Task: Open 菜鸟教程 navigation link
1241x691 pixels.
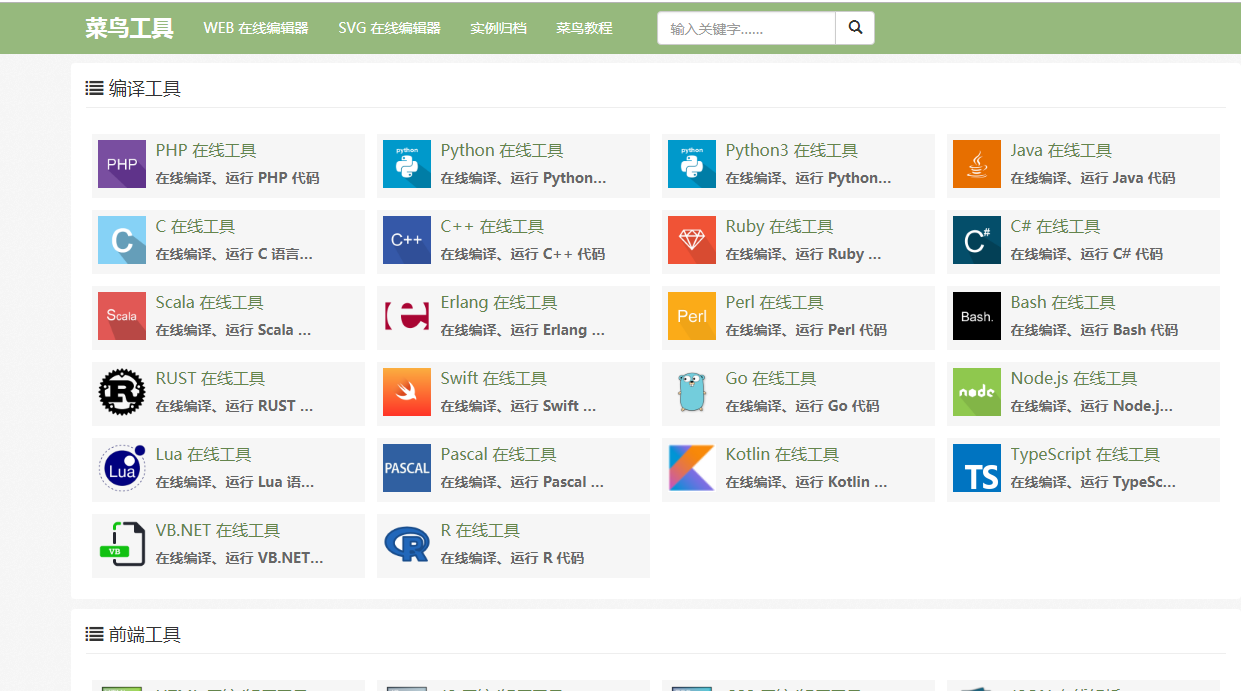Action: coord(584,28)
